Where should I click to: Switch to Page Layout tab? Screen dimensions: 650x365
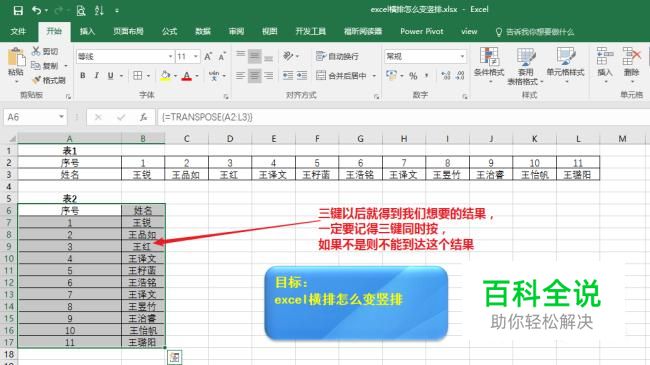click(128, 32)
